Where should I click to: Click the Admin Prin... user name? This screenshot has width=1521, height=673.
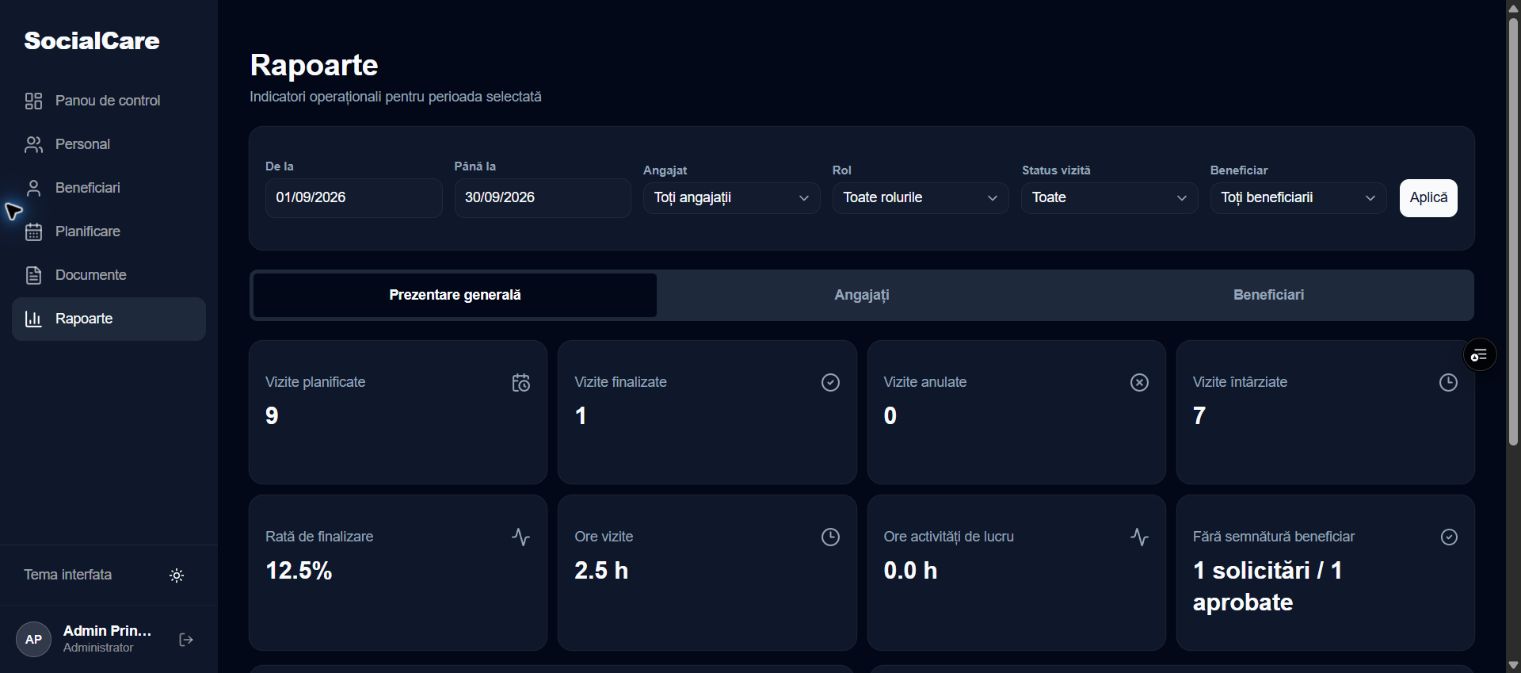tap(107, 631)
